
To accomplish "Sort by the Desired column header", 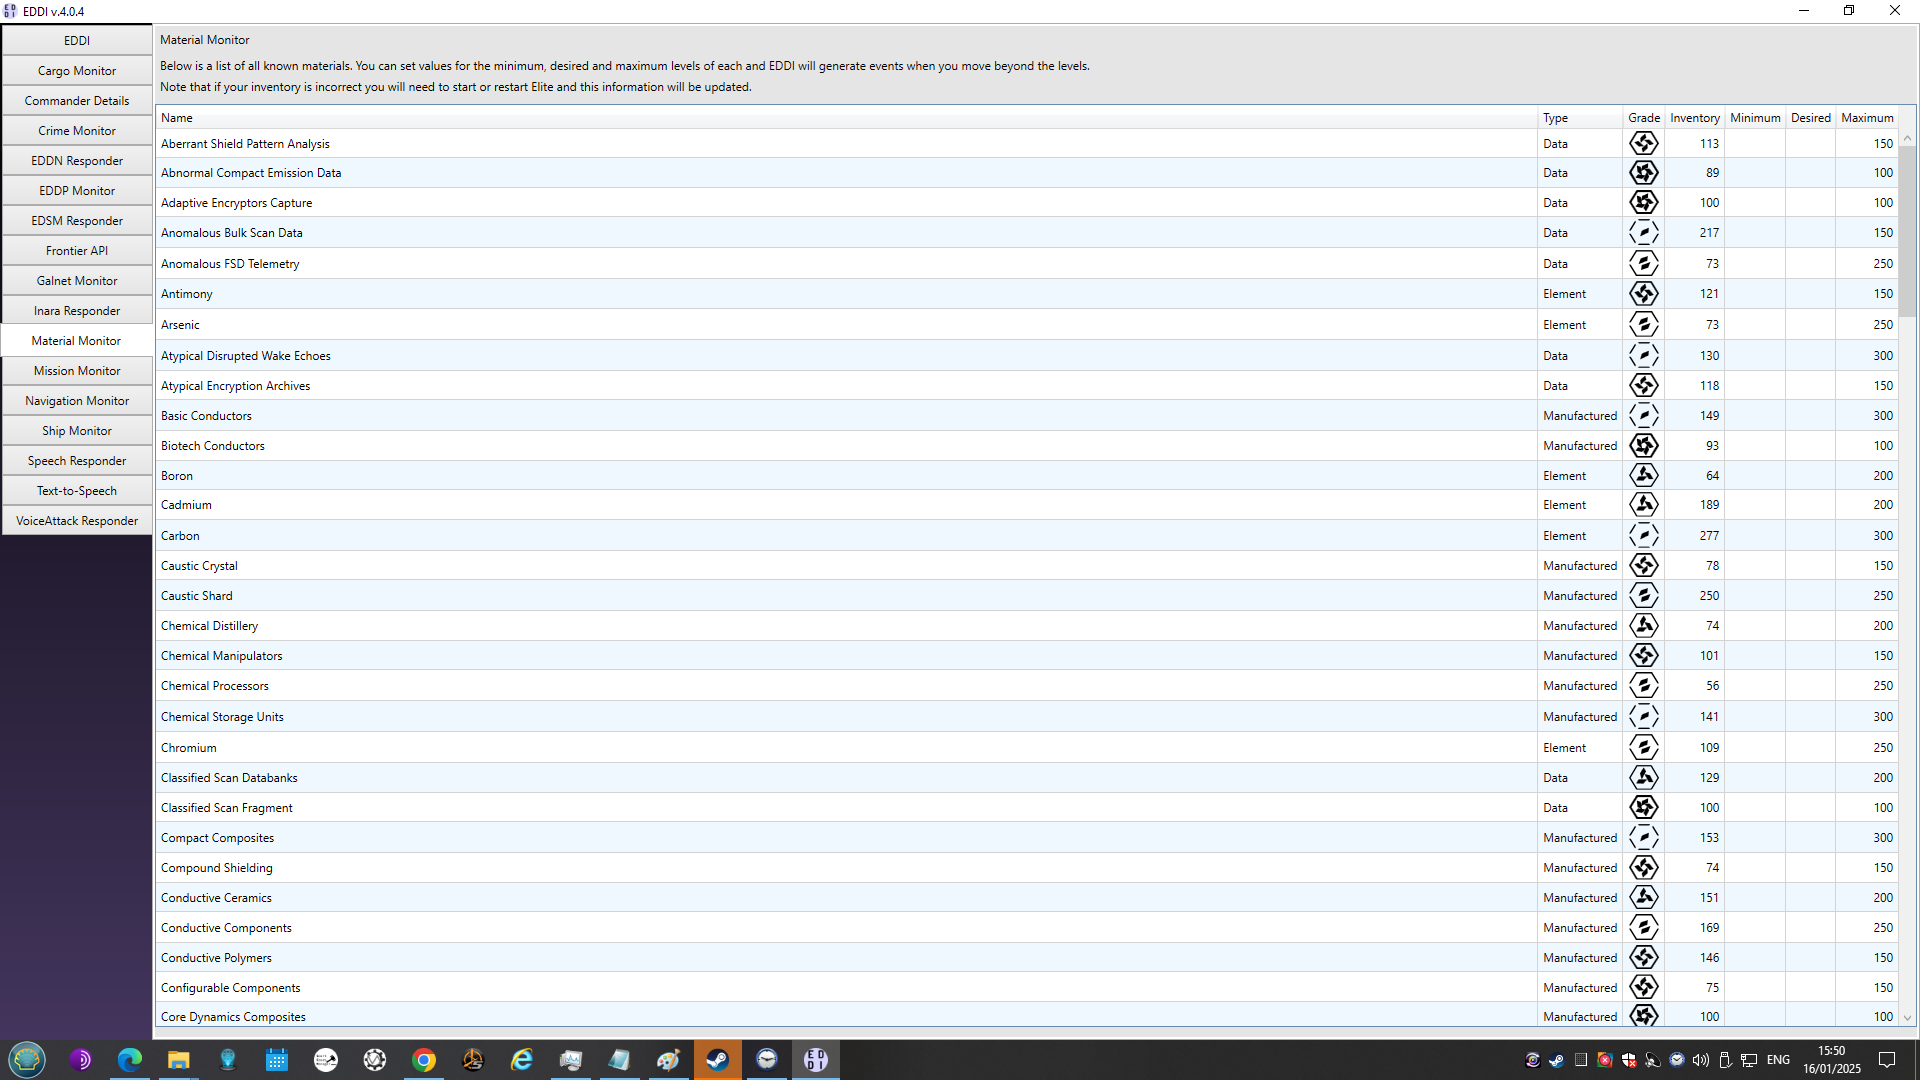I will 1810,117.
